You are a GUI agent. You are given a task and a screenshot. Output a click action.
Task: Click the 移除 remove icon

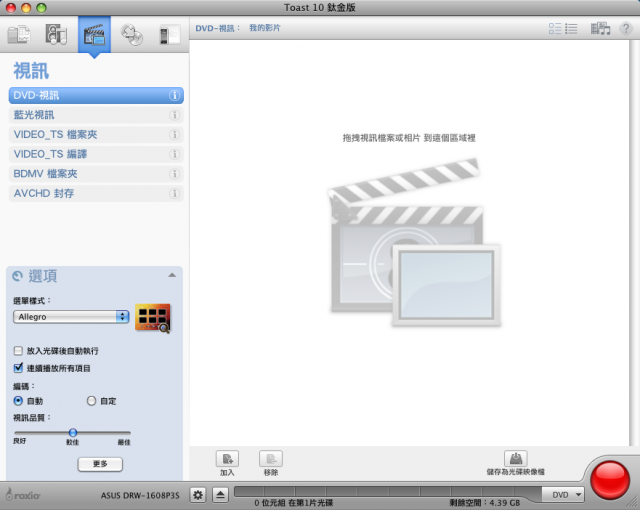tap(271, 459)
